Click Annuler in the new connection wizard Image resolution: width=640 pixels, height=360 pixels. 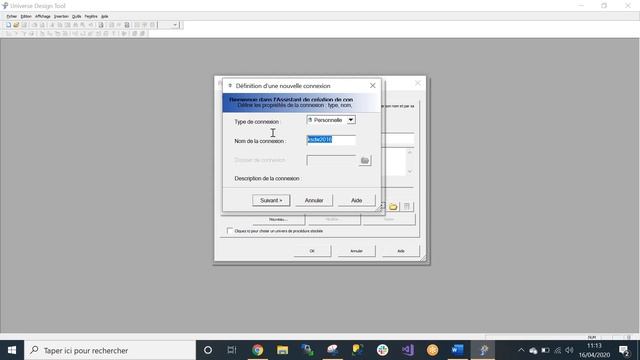coord(314,200)
